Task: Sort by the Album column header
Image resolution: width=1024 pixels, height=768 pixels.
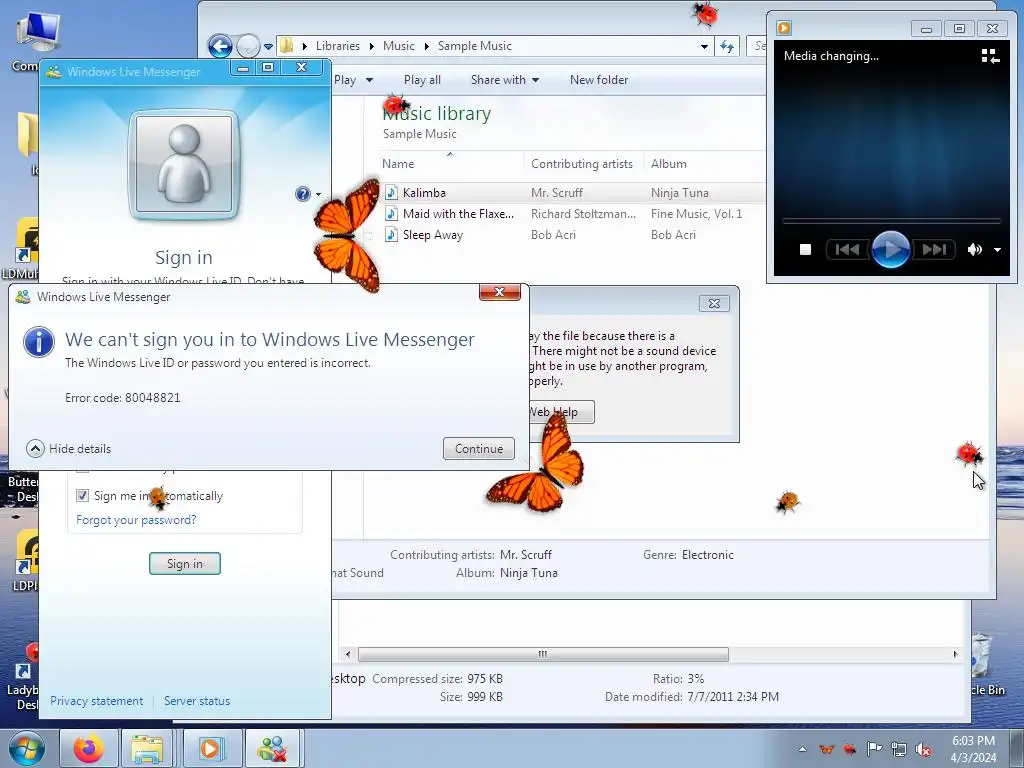Action: 669,164
